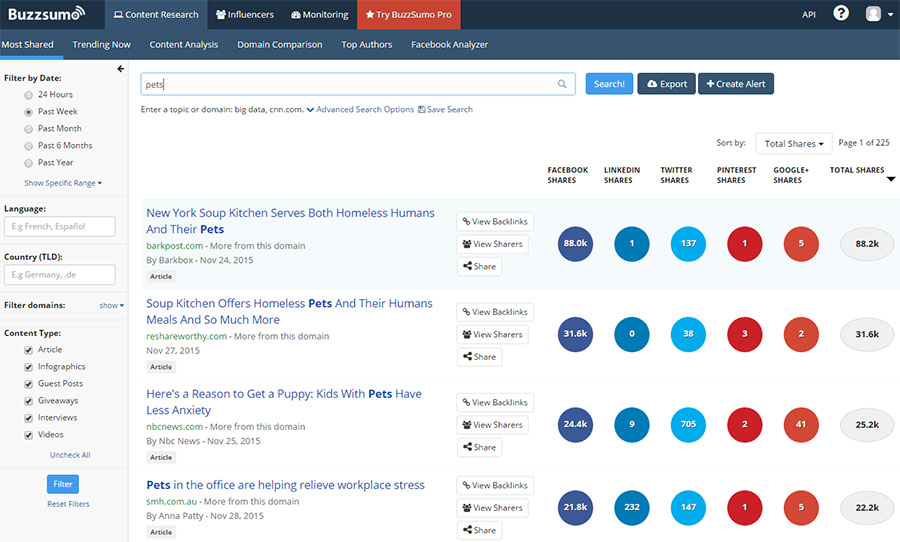Open Domain Comparison
This screenshot has height=542, width=900.
tap(280, 44)
